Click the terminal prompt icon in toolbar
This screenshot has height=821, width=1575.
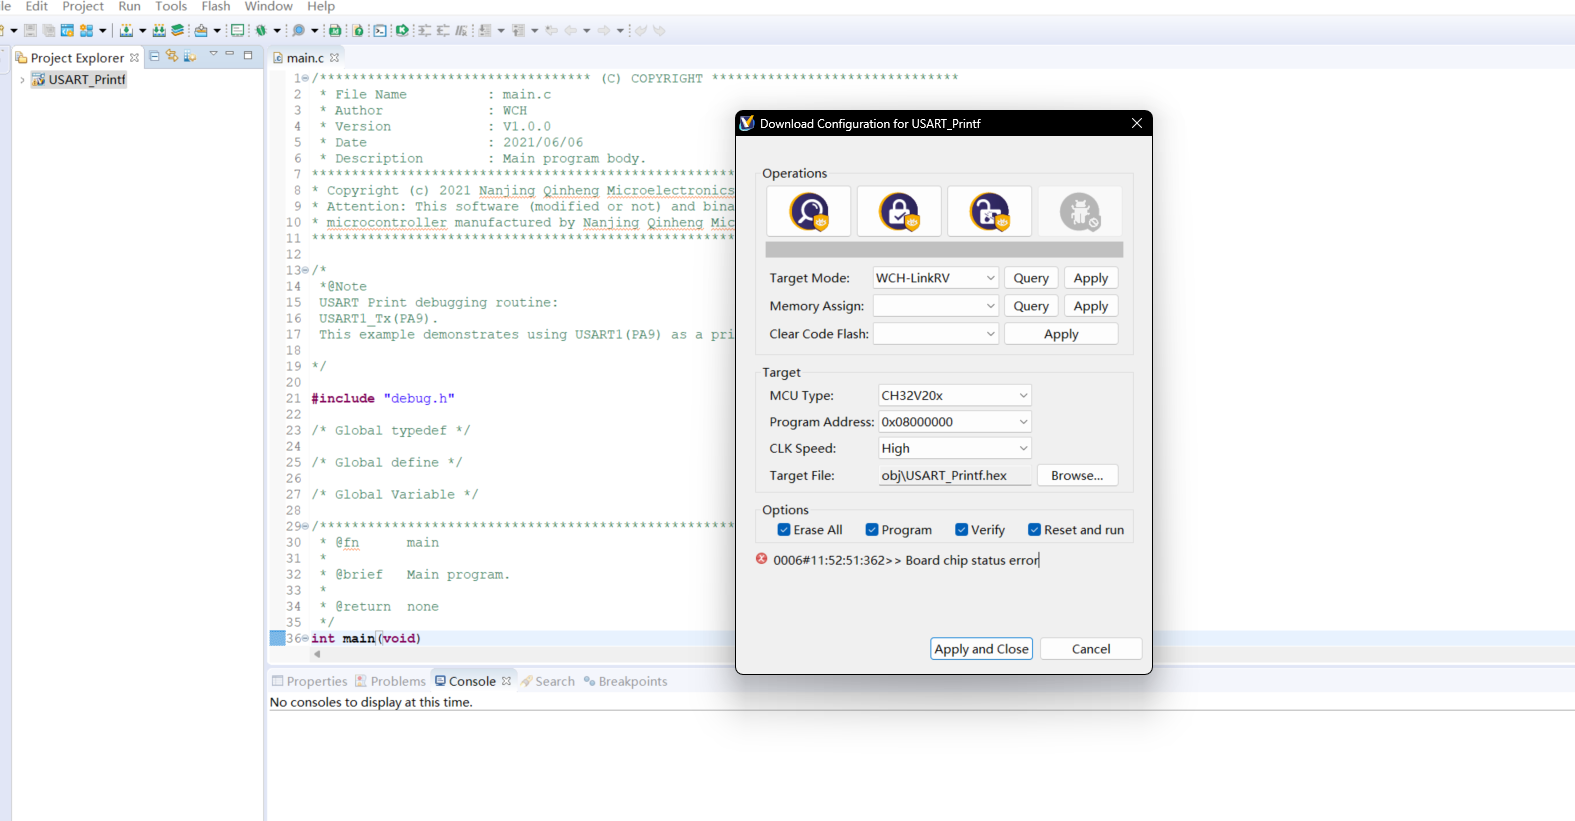(x=380, y=30)
